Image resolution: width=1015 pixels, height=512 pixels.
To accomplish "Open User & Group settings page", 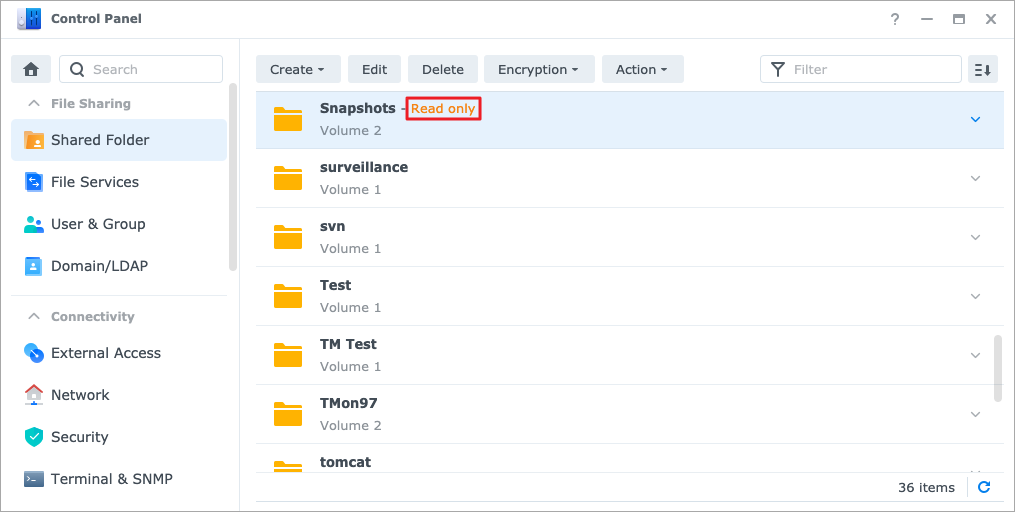I will [x=119, y=224].
